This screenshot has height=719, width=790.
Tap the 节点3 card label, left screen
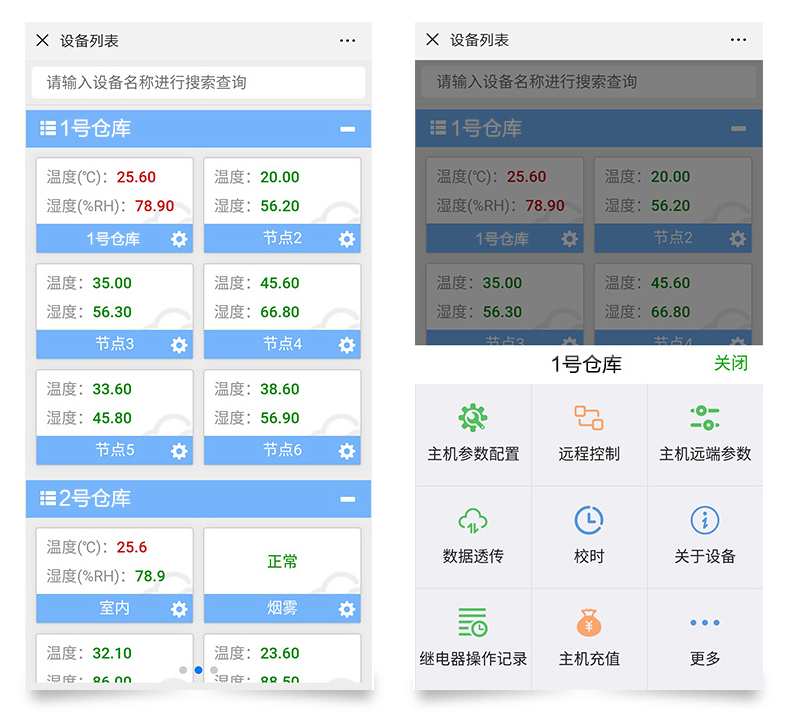(x=115, y=344)
